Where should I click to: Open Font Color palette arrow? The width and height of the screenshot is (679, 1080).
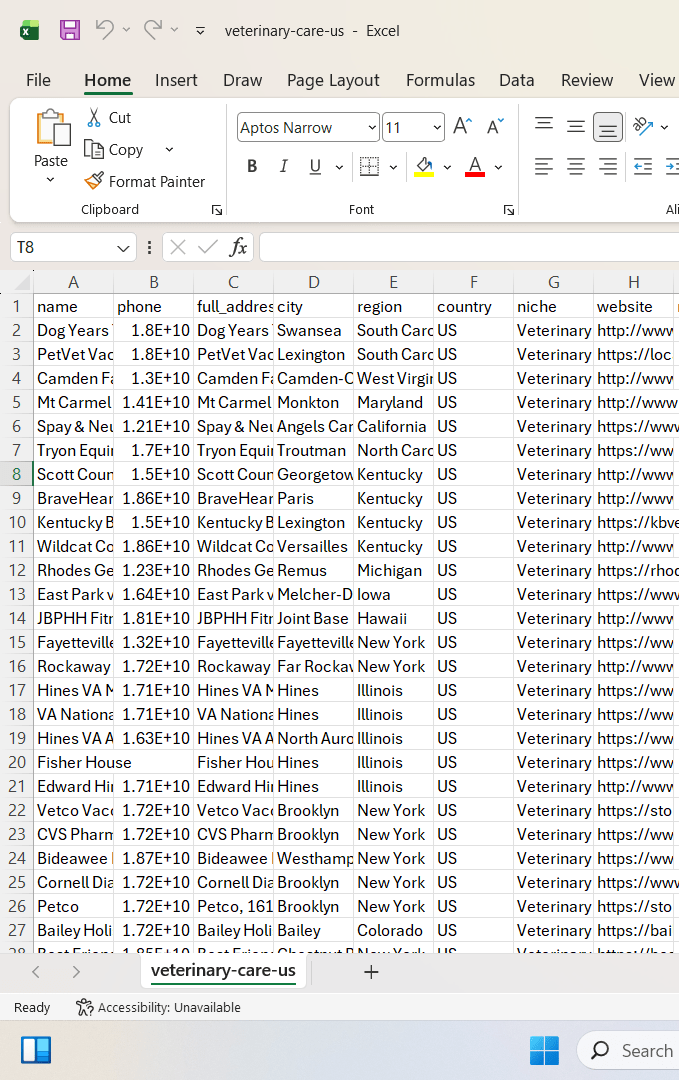coord(499,167)
